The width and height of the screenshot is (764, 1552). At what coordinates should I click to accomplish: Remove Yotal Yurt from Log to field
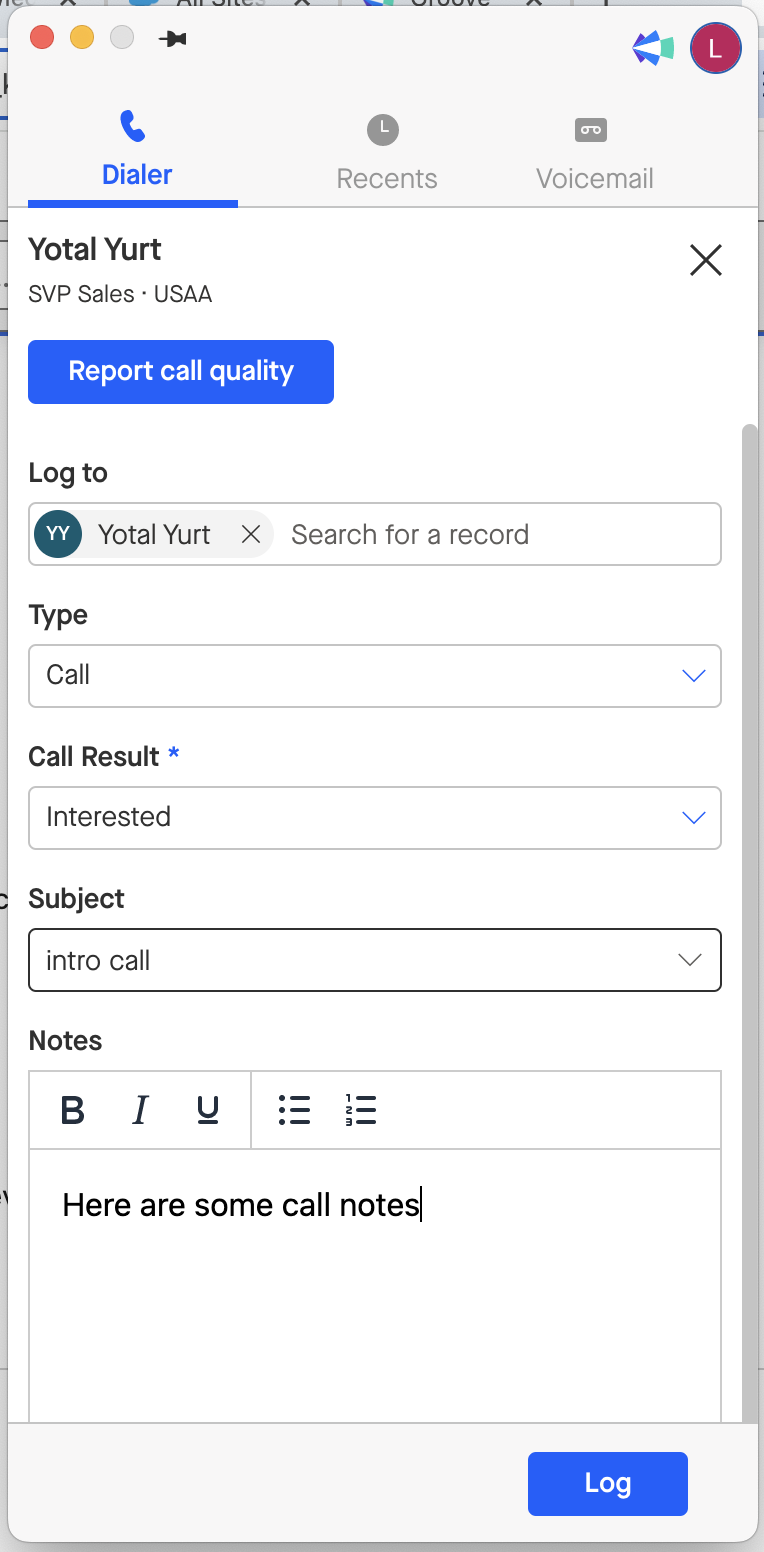251,535
